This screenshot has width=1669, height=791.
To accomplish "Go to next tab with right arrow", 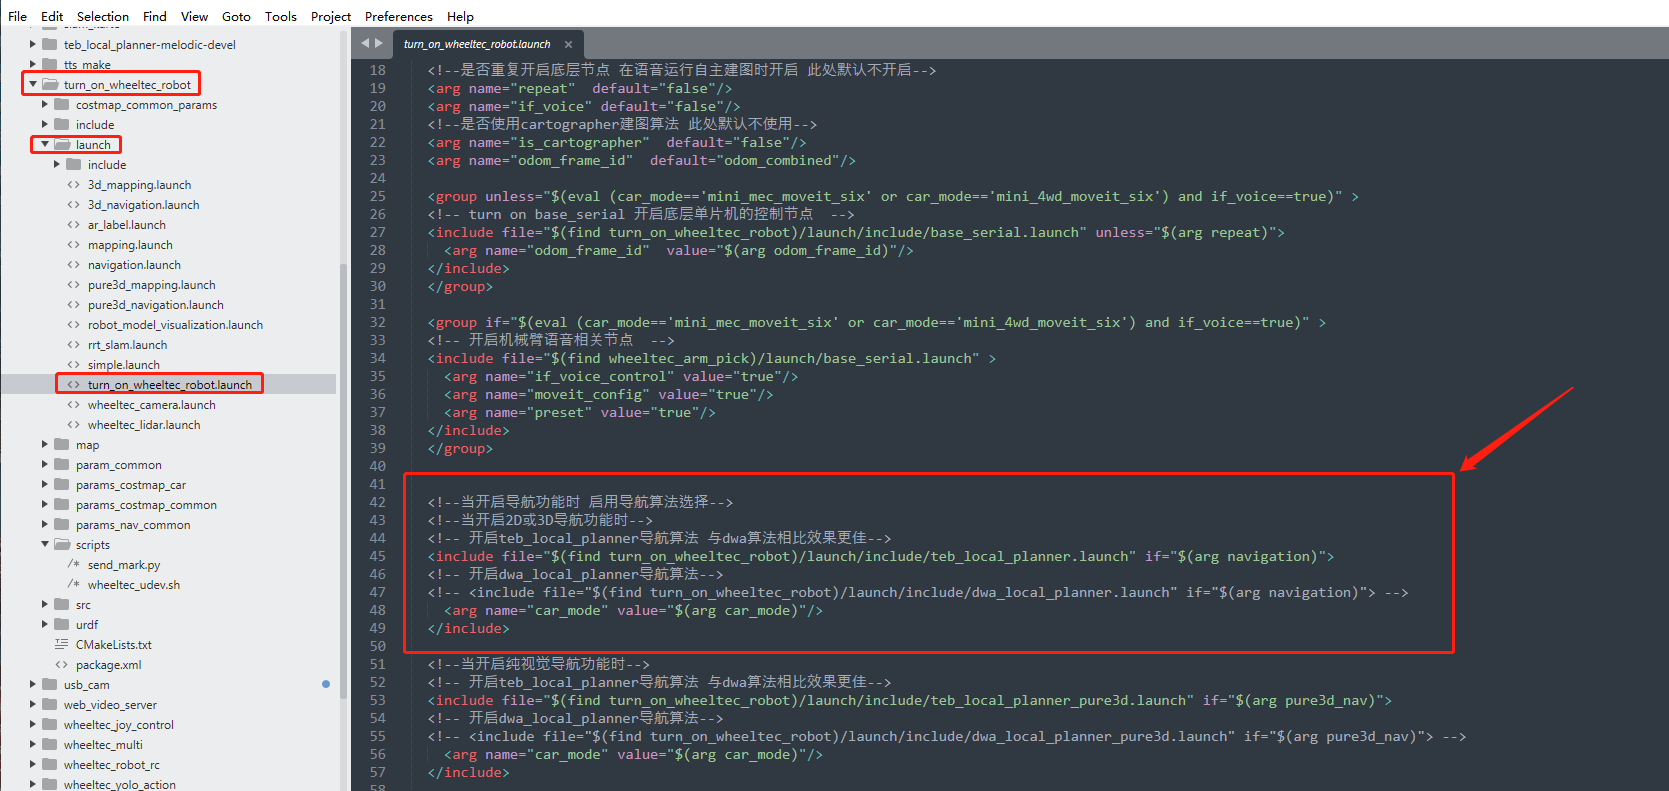I will (x=379, y=43).
